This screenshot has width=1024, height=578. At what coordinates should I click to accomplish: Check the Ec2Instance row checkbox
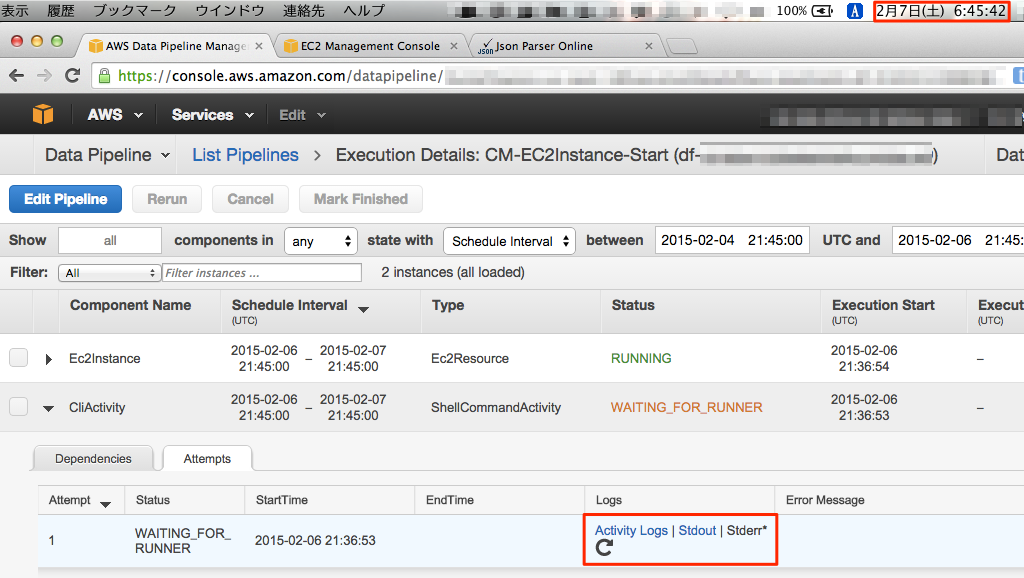(x=18, y=357)
